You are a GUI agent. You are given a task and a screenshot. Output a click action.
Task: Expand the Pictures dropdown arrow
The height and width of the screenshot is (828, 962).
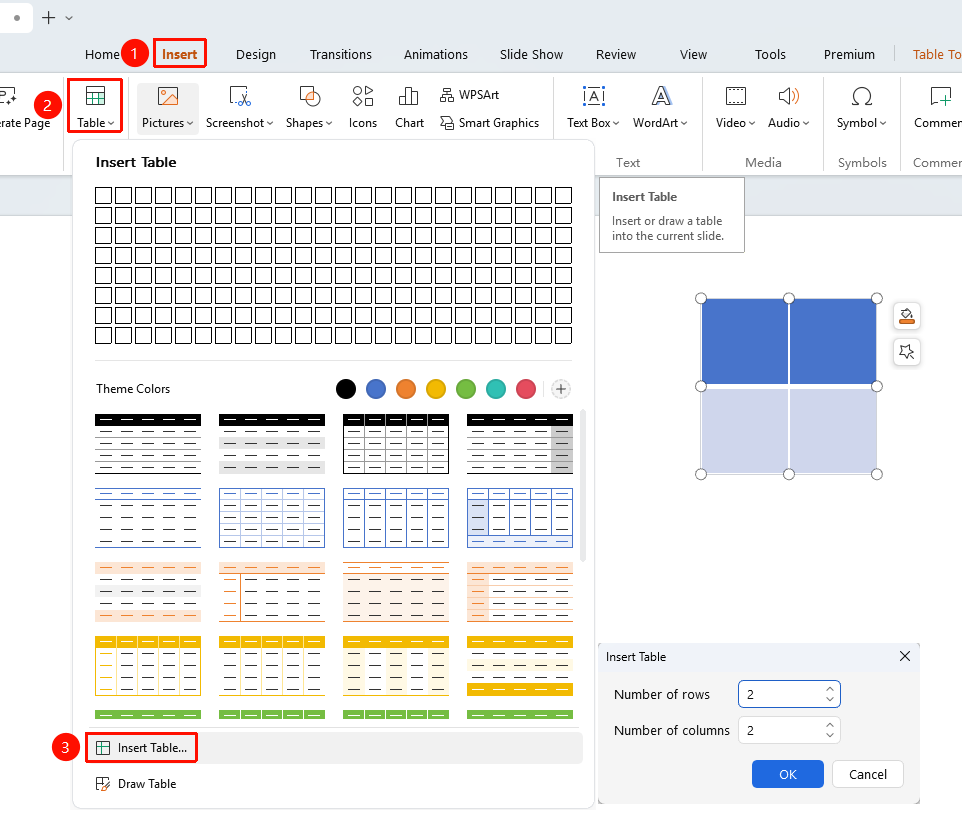point(190,123)
